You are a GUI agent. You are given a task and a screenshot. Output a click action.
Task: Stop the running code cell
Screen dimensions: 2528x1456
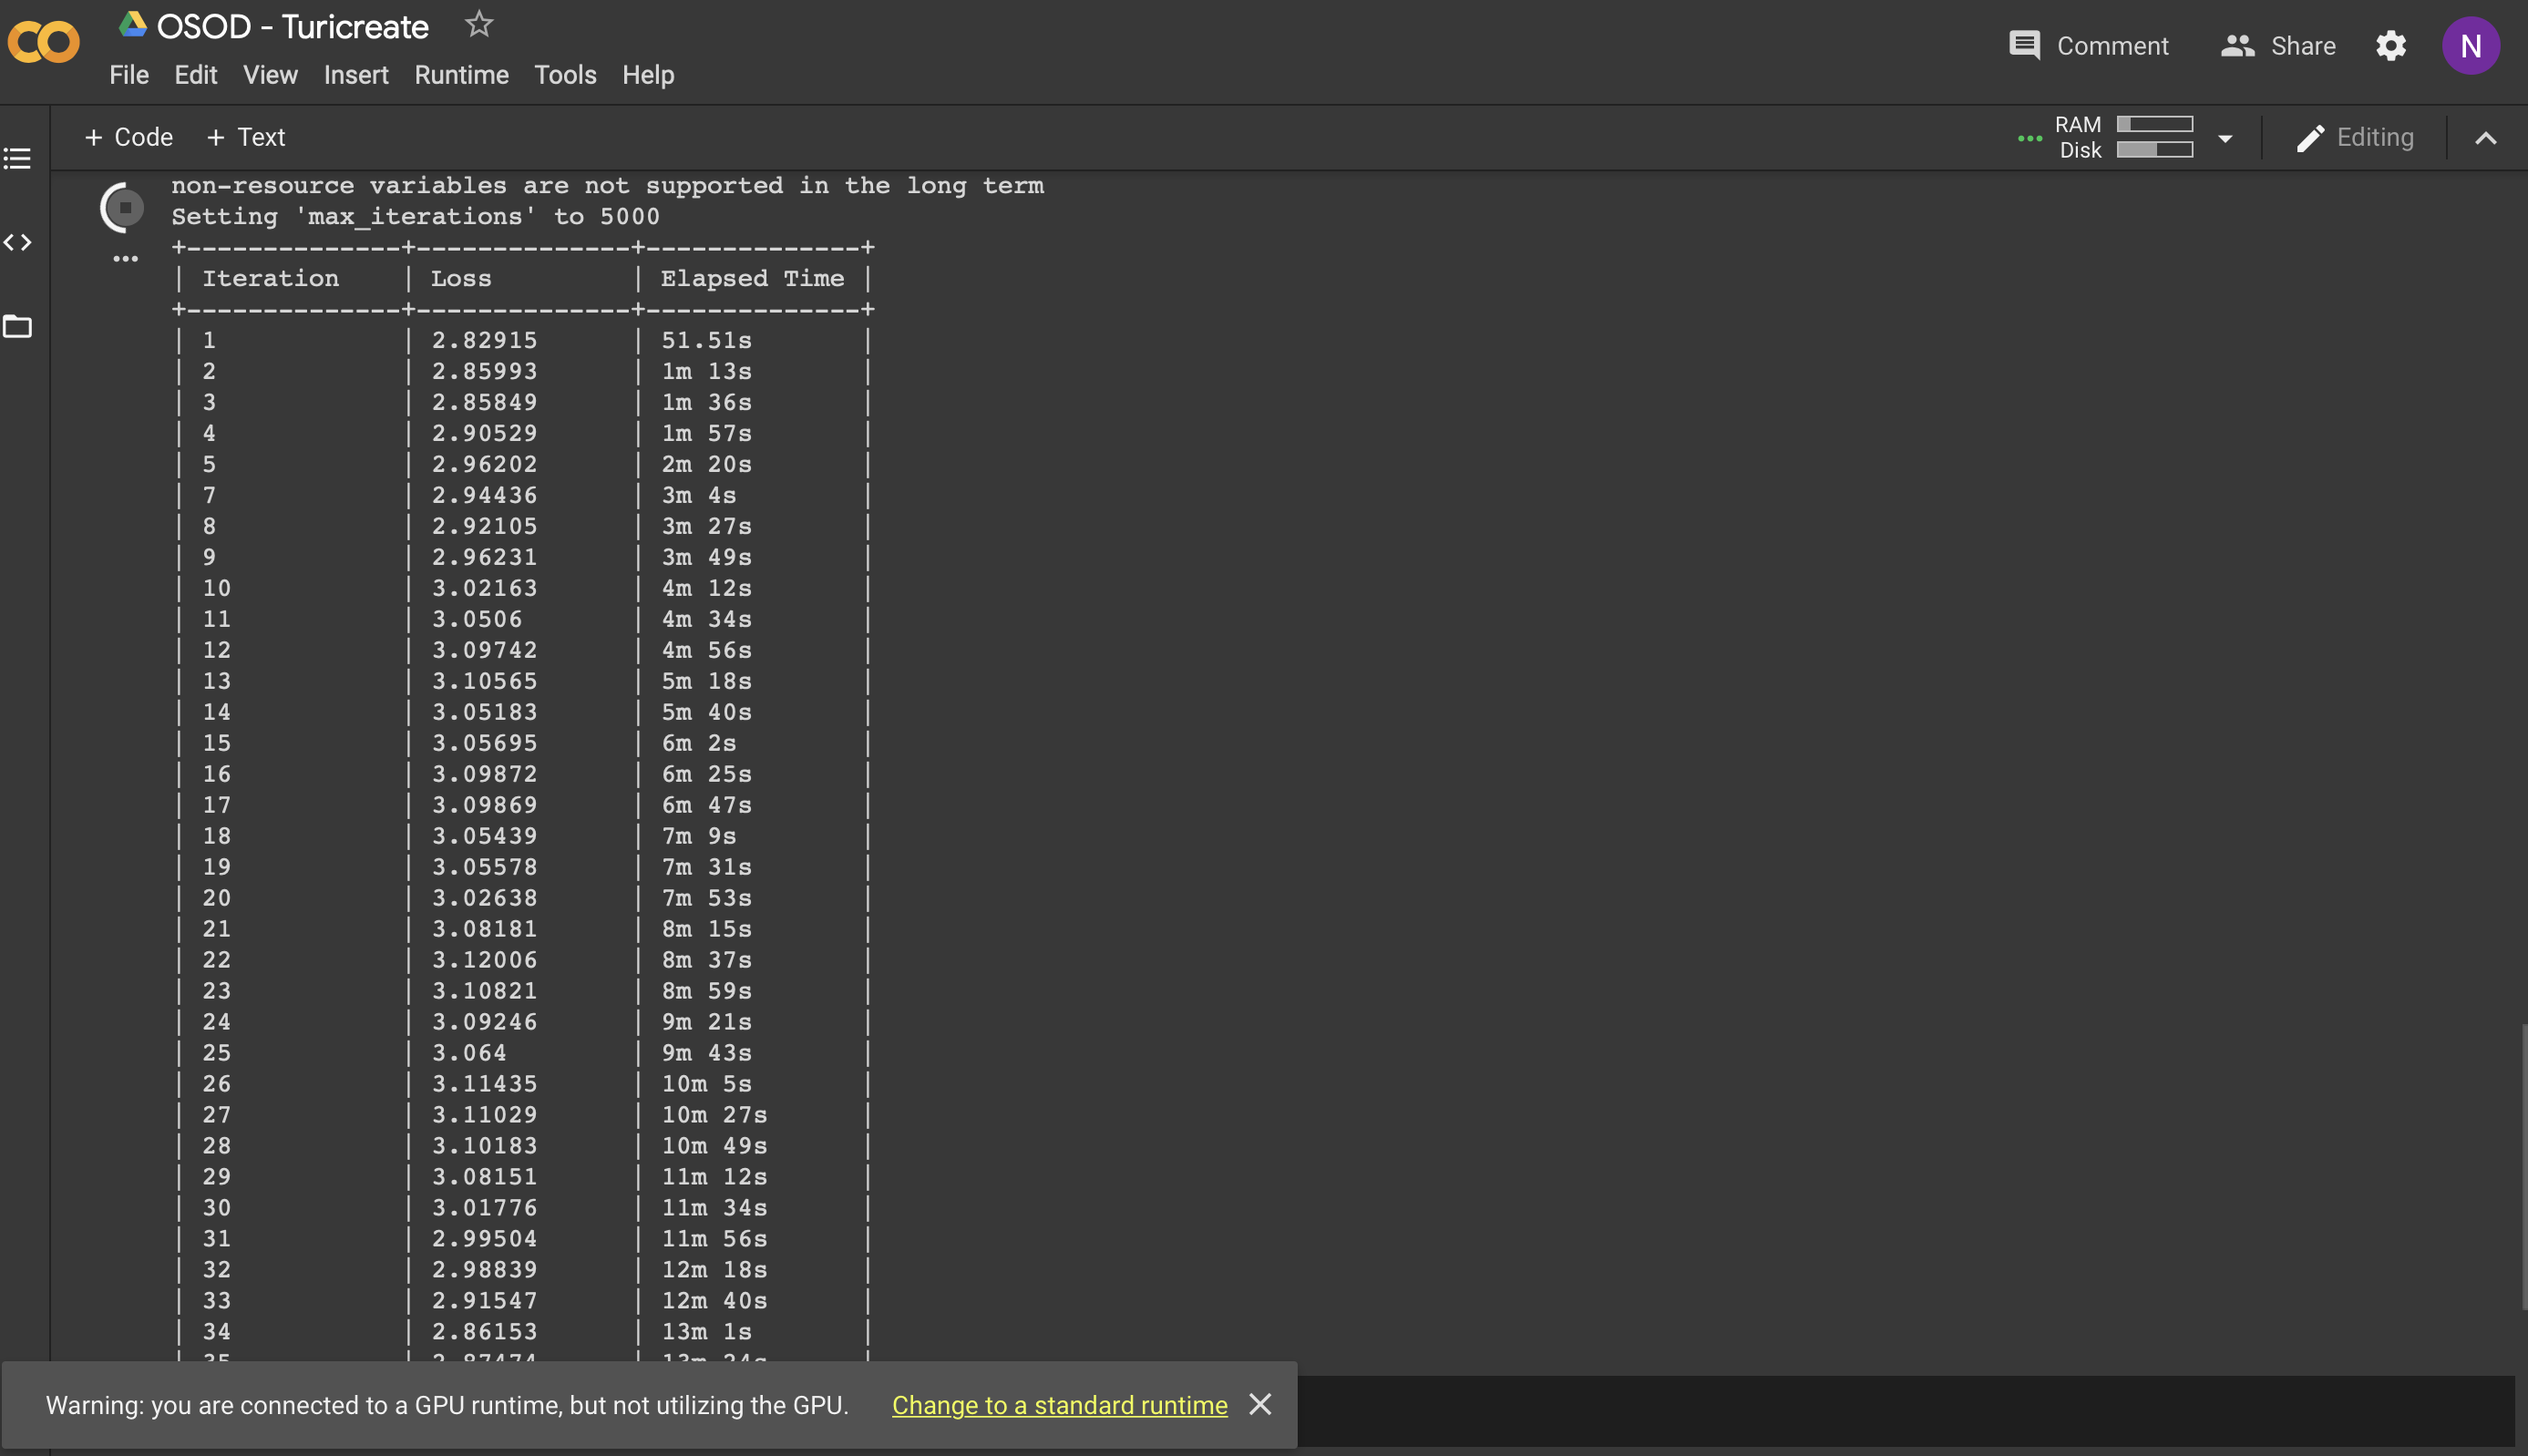pos(120,205)
